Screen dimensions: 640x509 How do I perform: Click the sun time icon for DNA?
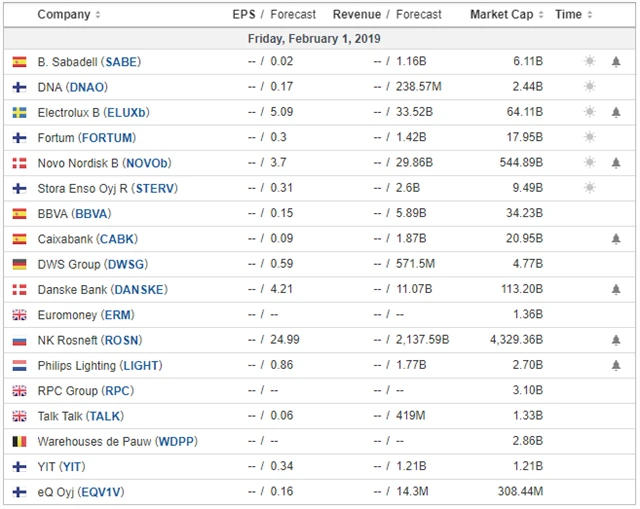pyautogui.click(x=590, y=87)
